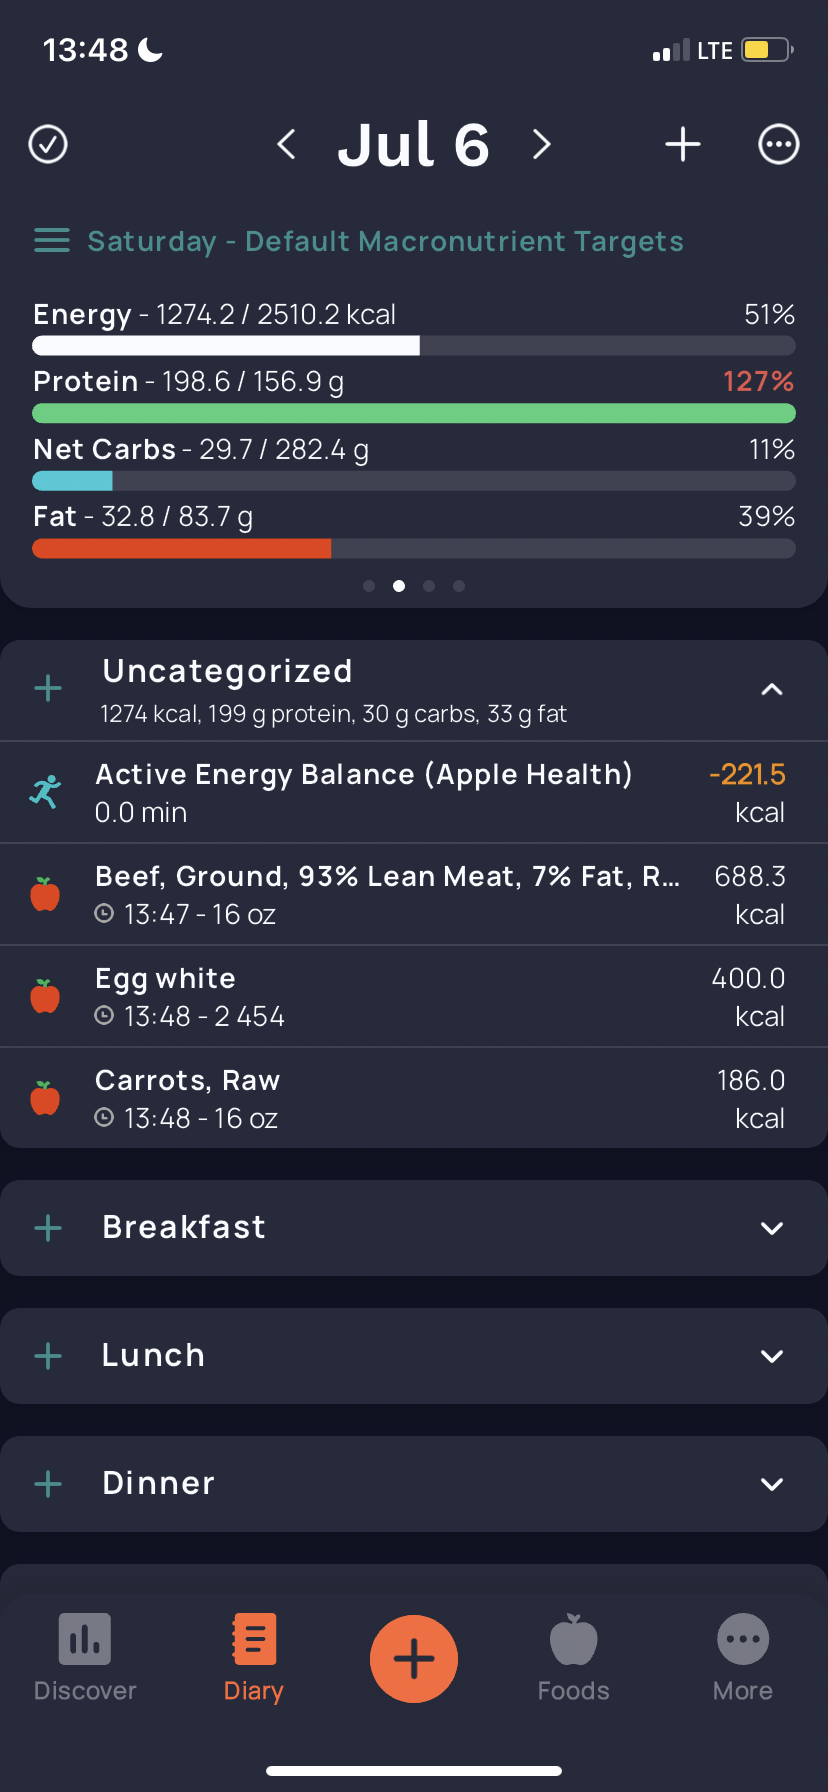Tap the orange central add button
The width and height of the screenshot is (828, 1792).
[x=414, y=1659]
